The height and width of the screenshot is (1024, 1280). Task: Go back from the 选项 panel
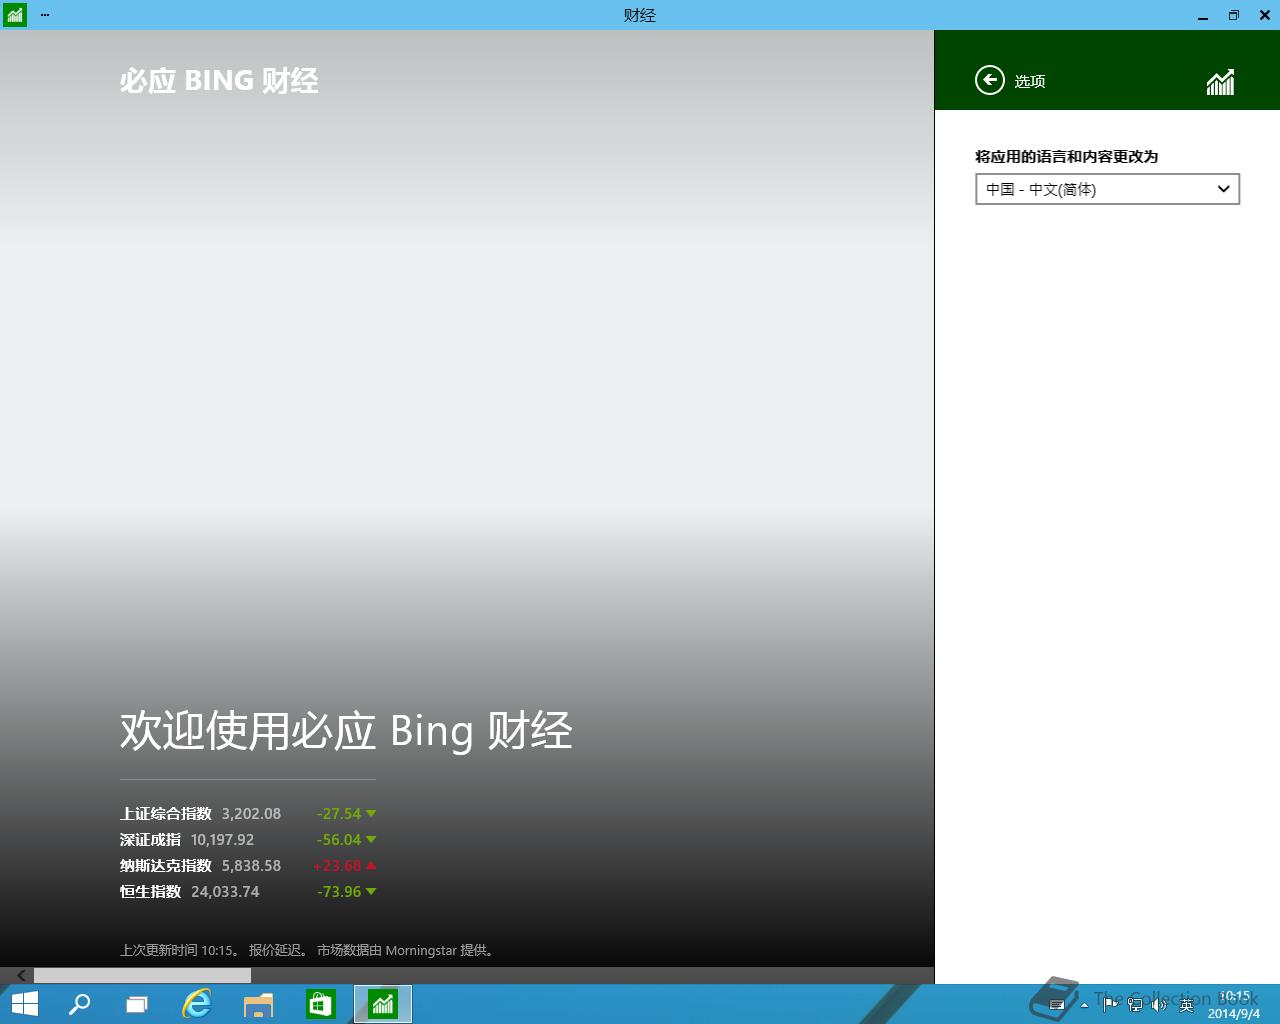coord(989,80)
